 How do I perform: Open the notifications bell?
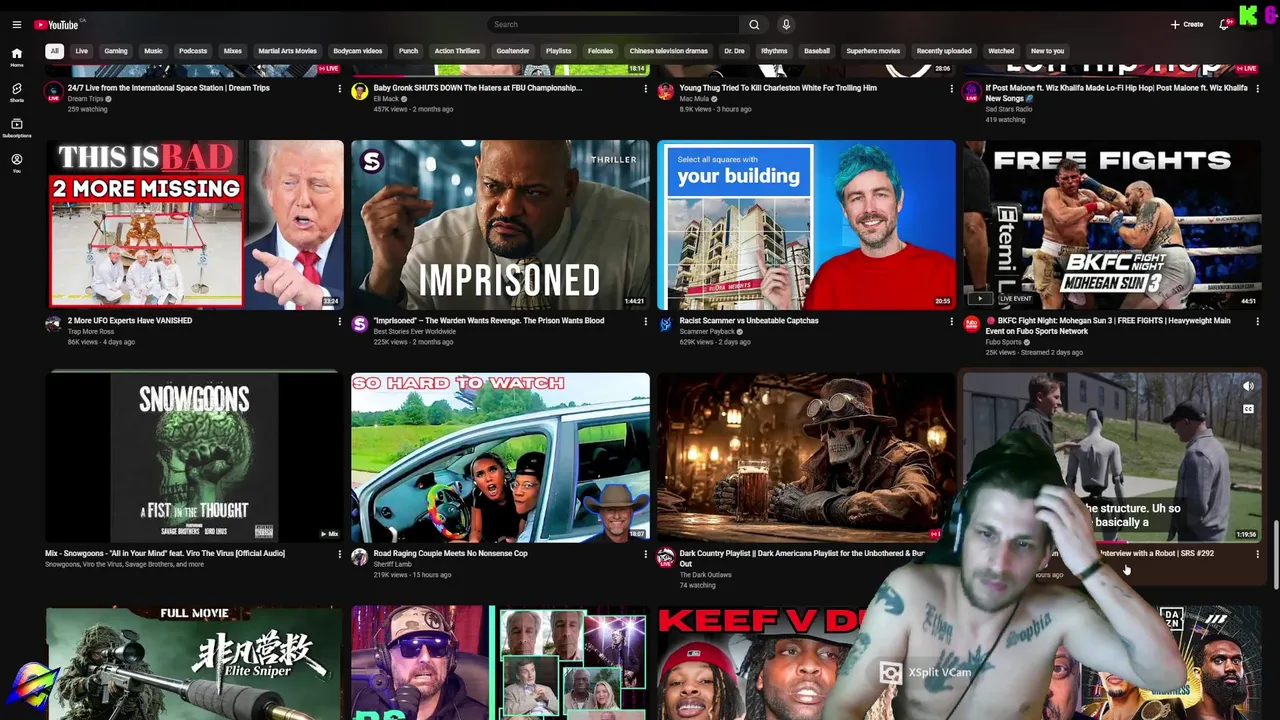(x=1224, y=24)
